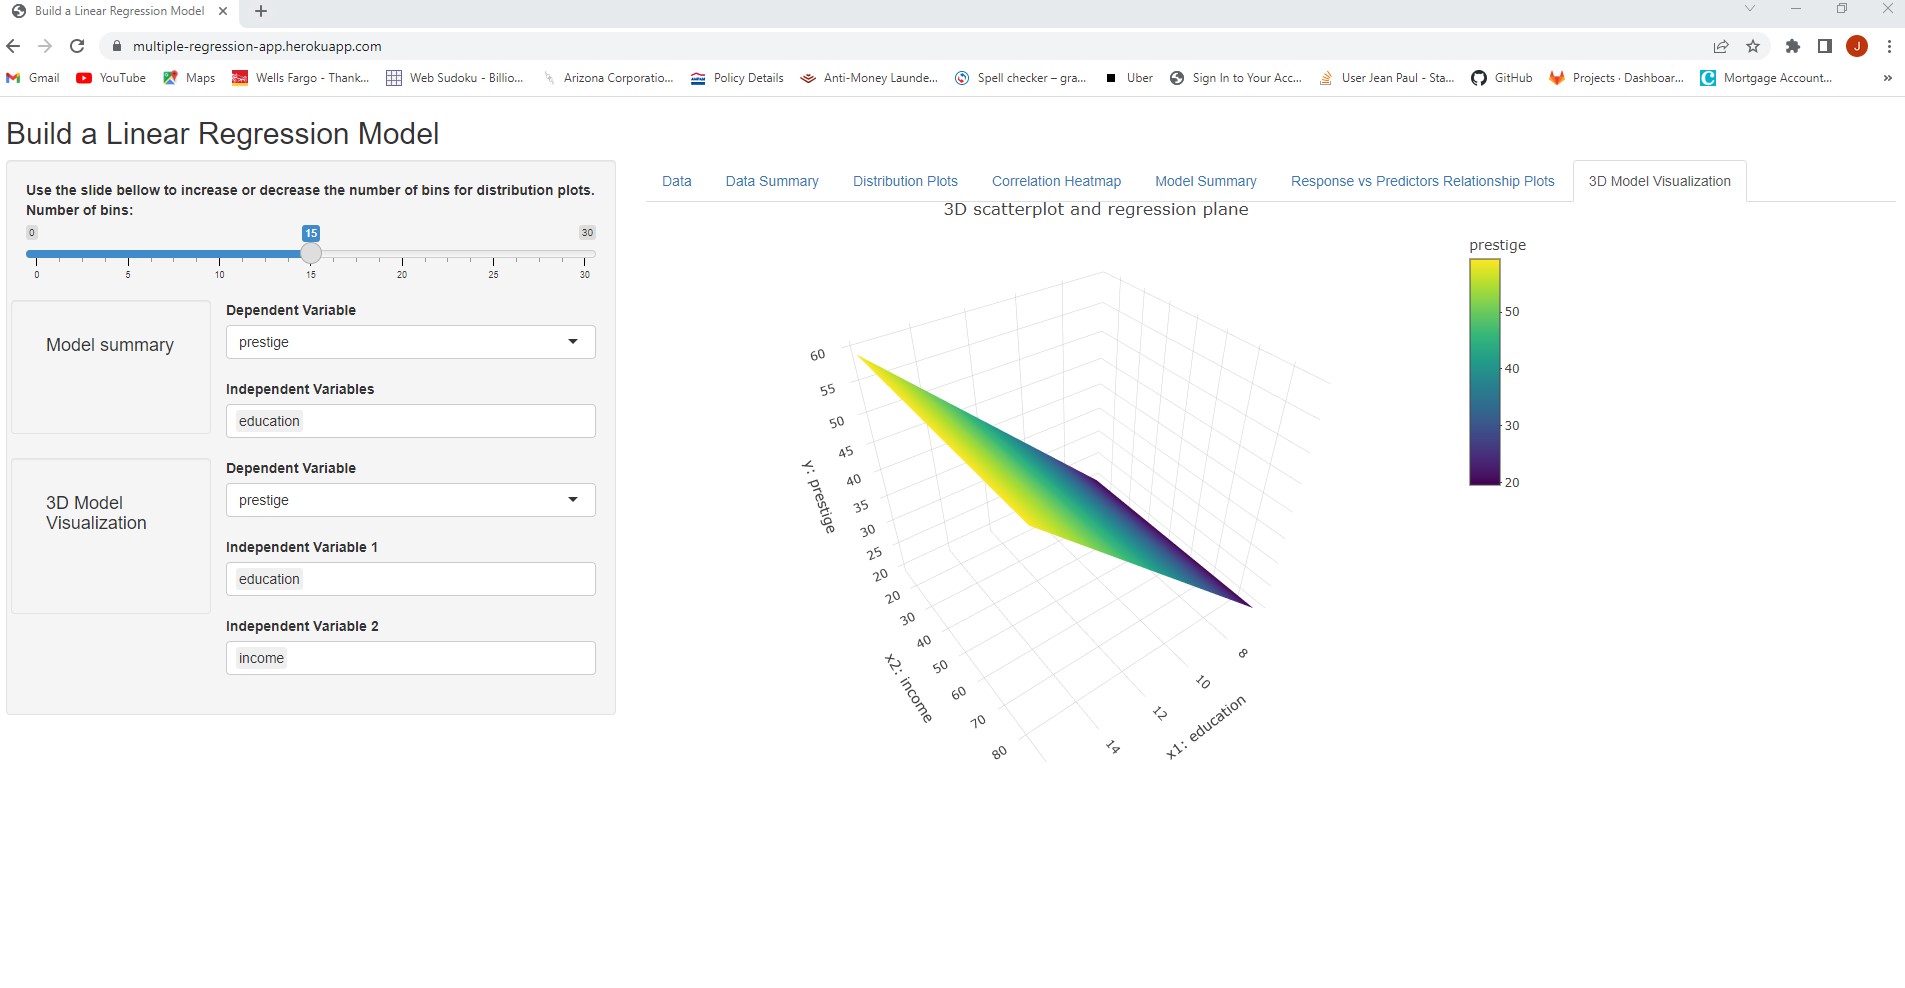This screenshot has width=1905, height=988.
Task: Click the share page icon in address bar
Action: click(1721, 46)
